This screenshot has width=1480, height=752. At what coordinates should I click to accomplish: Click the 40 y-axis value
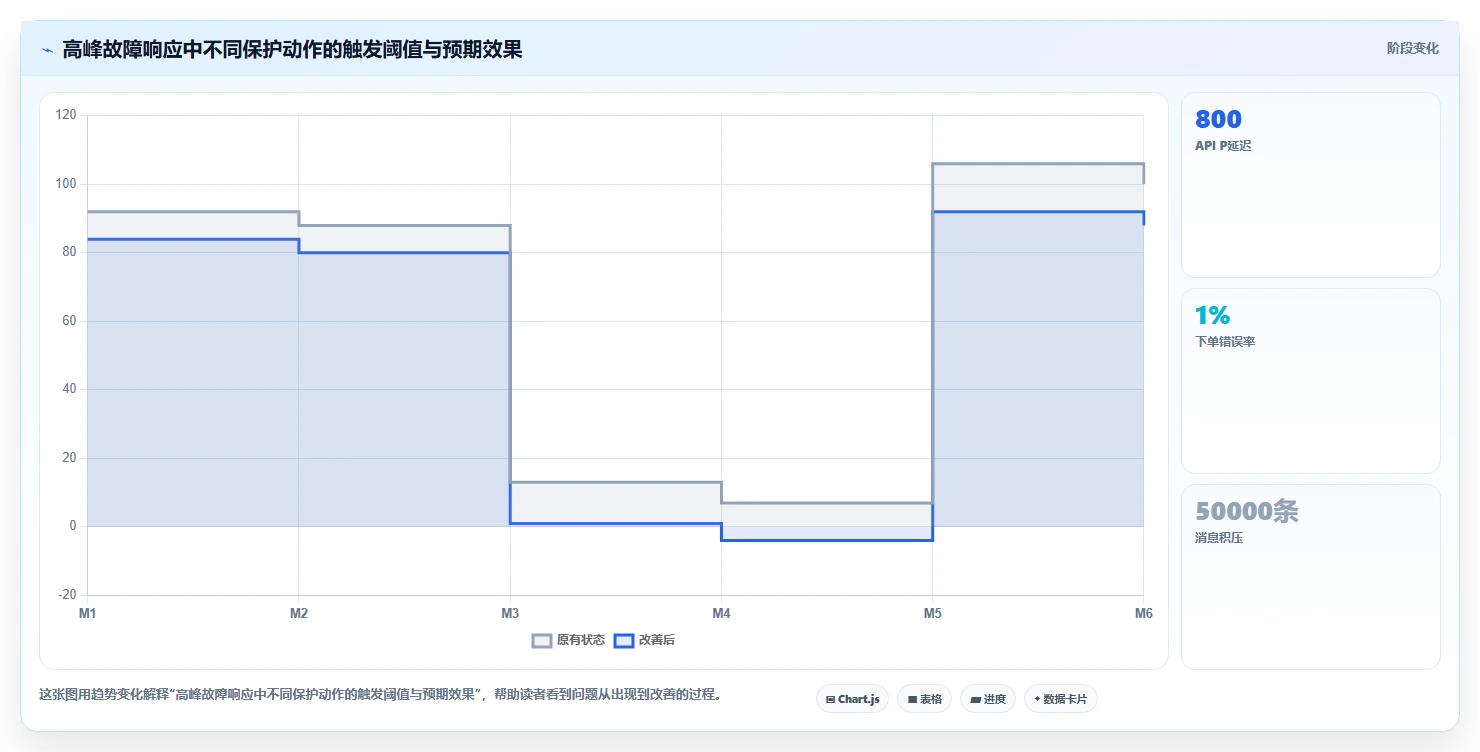click(x=70, y=389)
